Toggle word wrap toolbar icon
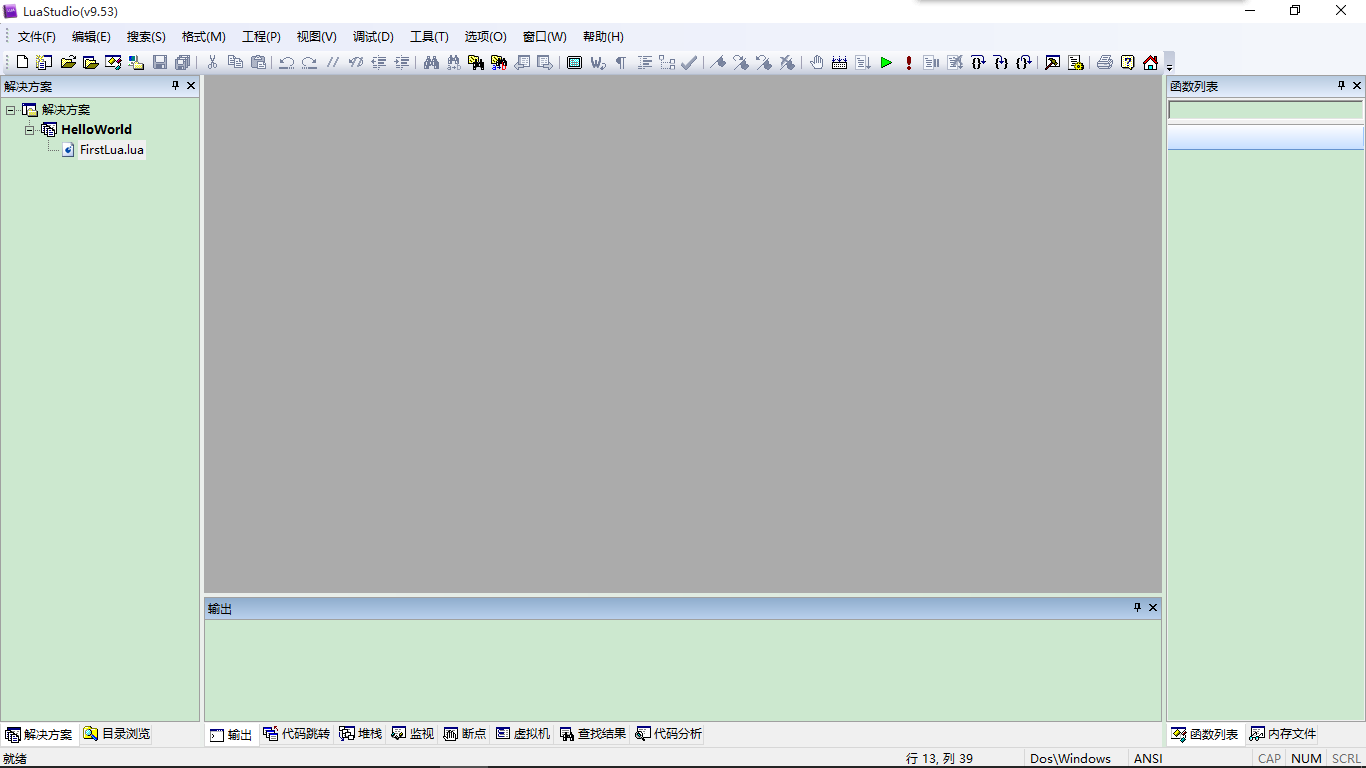This screenshot has height=768, width=1366. pyautogui.click(x=598, y=62)
